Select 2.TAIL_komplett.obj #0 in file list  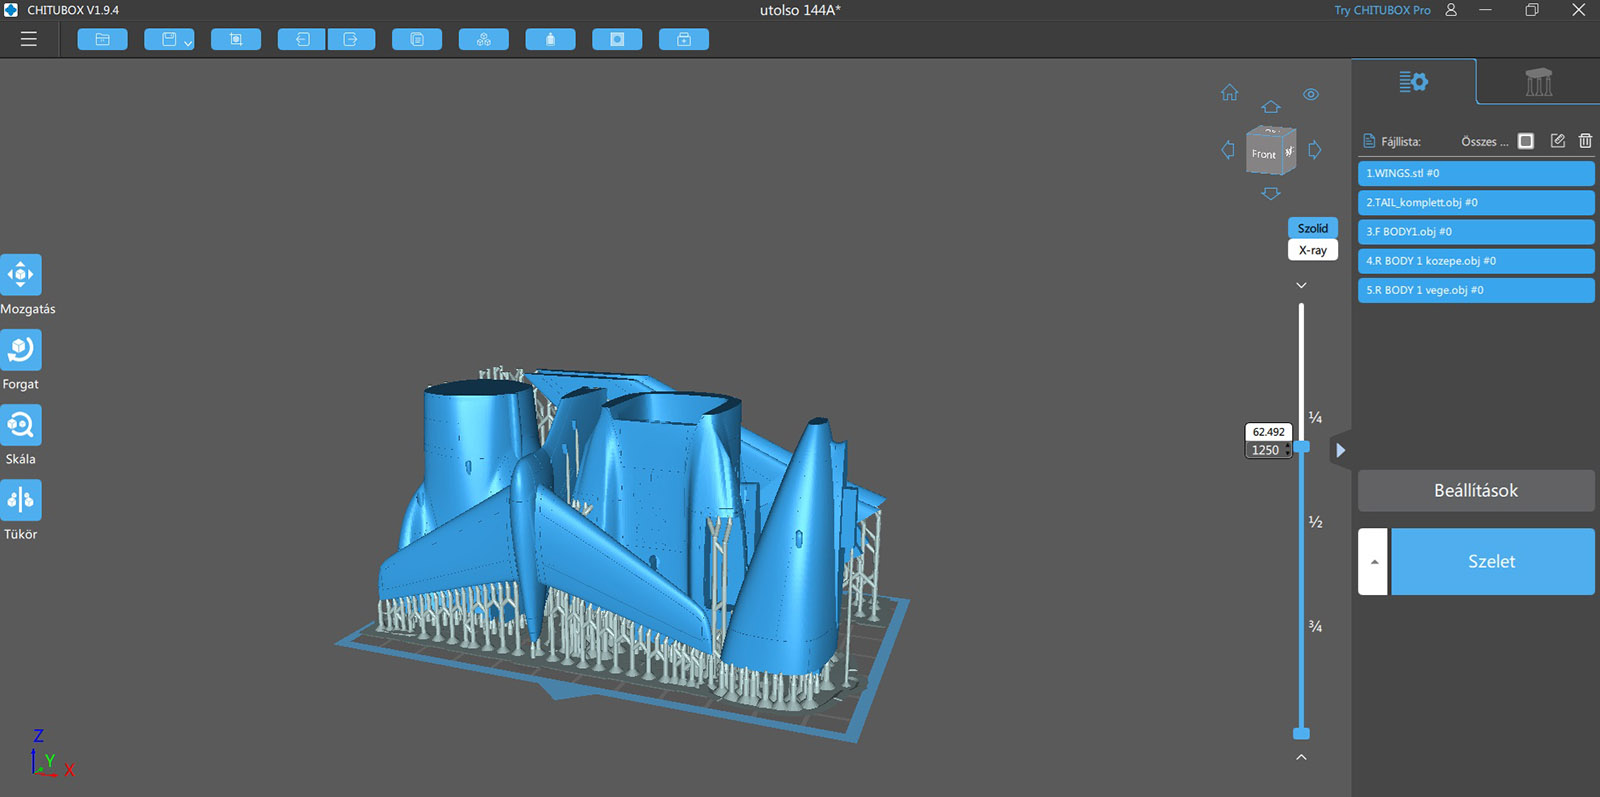1476,202
